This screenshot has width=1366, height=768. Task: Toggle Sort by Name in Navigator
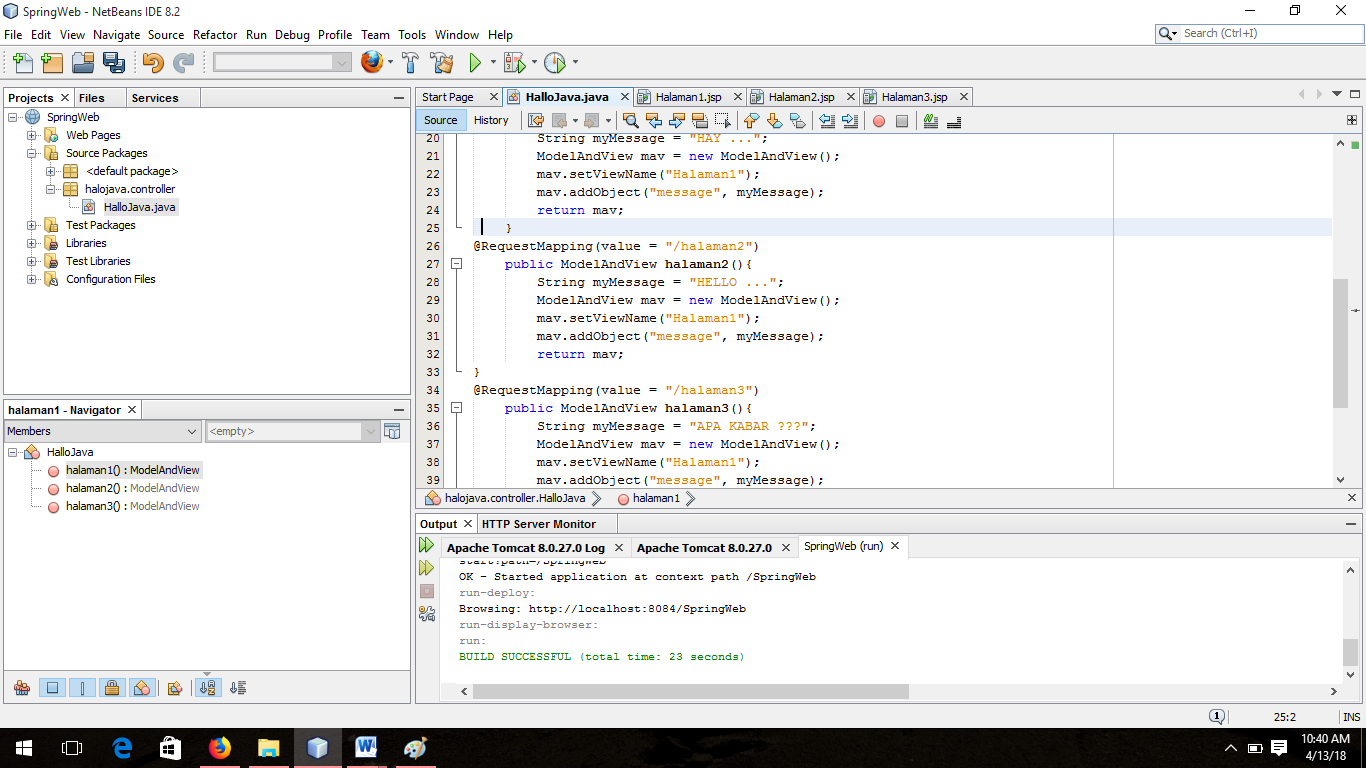coord(207,688)
